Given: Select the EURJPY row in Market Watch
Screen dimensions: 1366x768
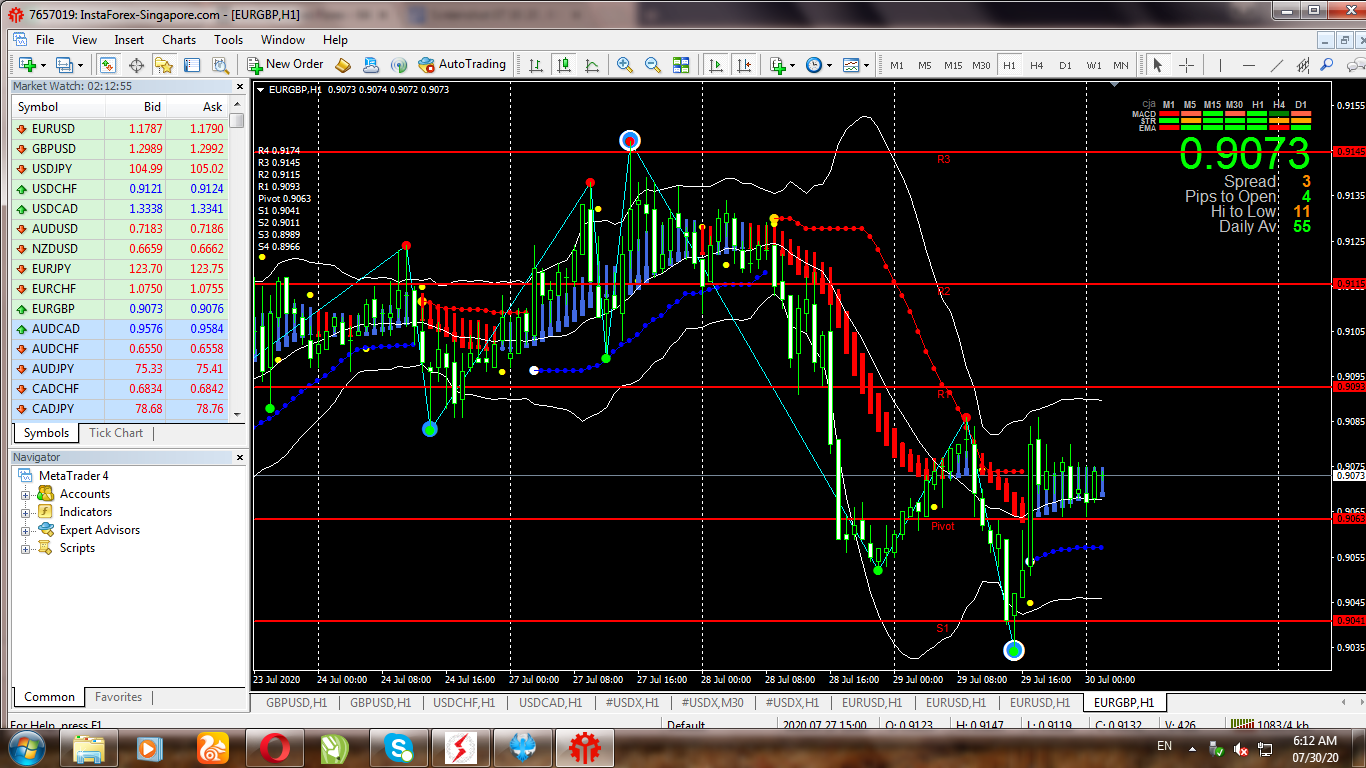Looking at the screenshot, I should click(x=120, y=269).
